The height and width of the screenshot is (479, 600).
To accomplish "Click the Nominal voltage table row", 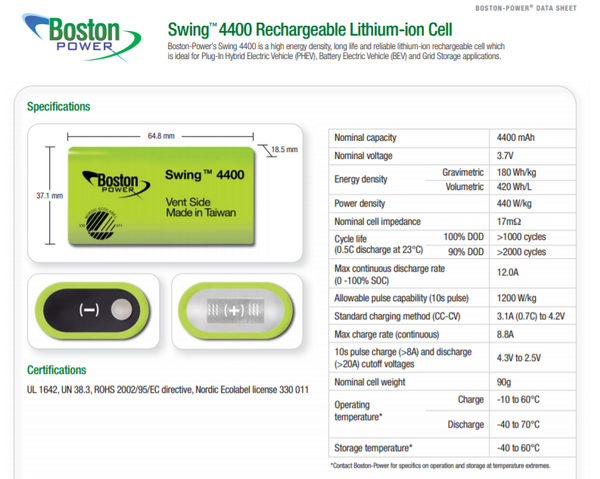I will pyautogui.click(x=452, y=156).
